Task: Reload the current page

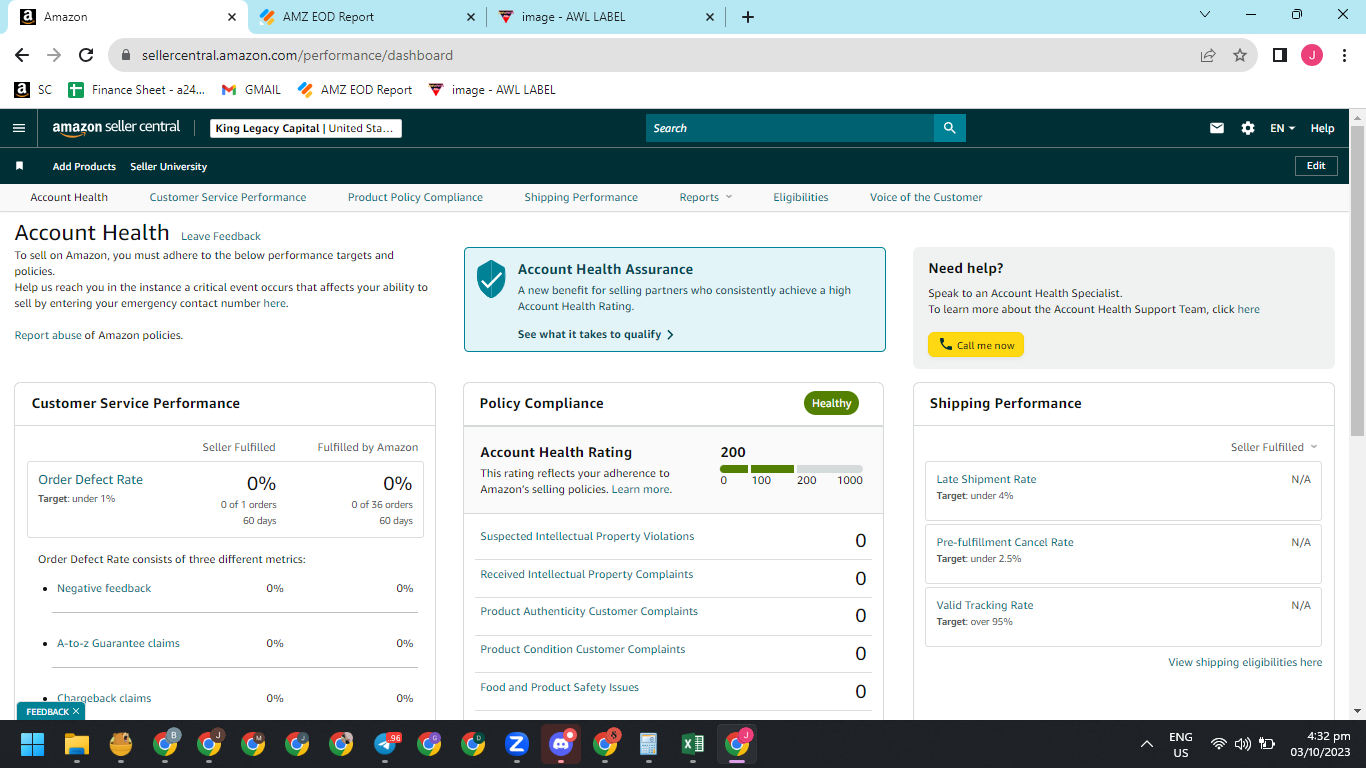Action: click(x=86, y=56)
